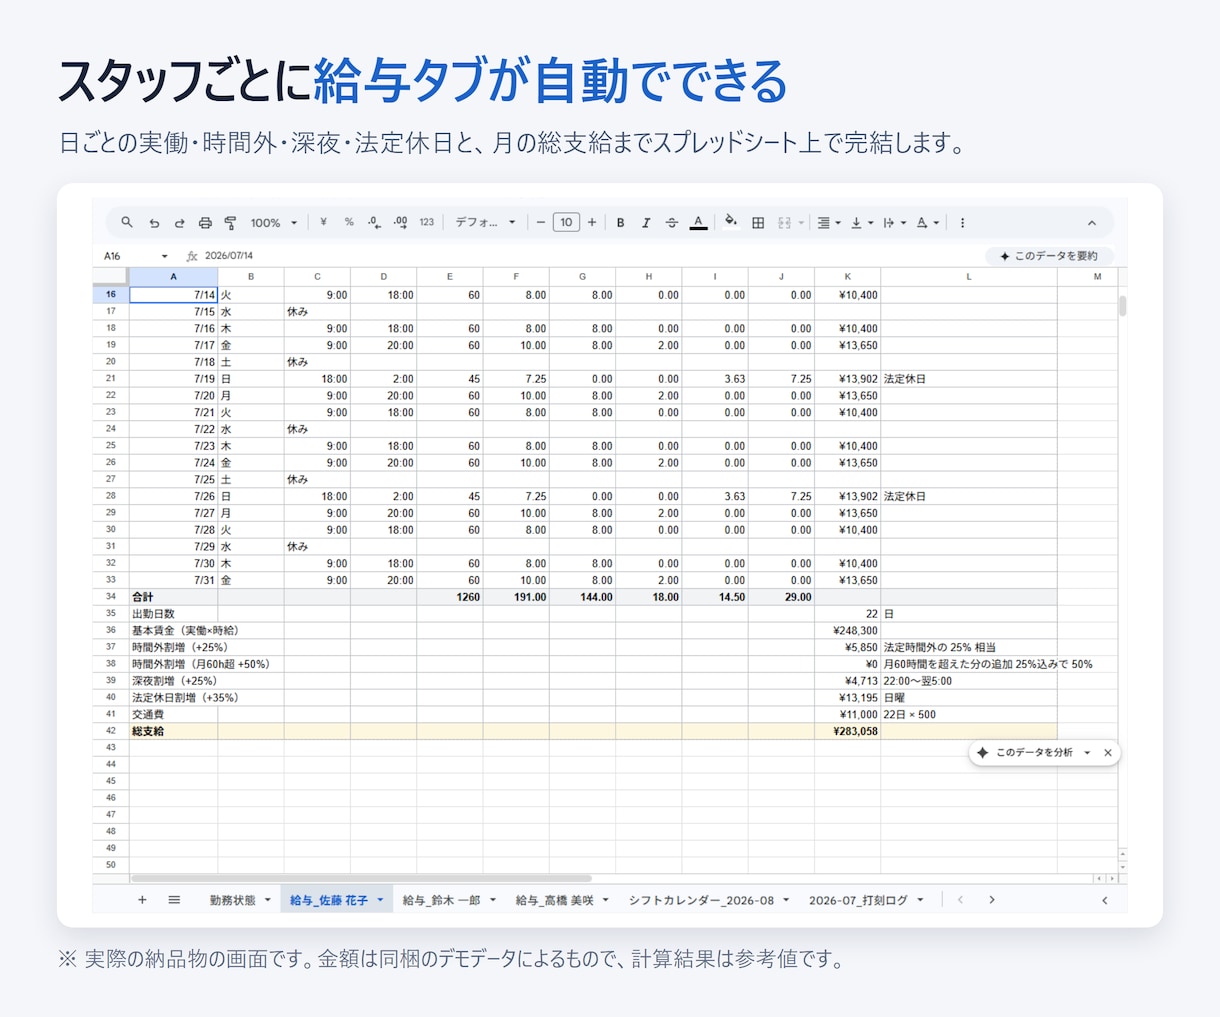Image resolution: width=1220 pixels, height=1017 pixels.
Task: Click the 191.00 total hours cell
Action: click(516, 597)
